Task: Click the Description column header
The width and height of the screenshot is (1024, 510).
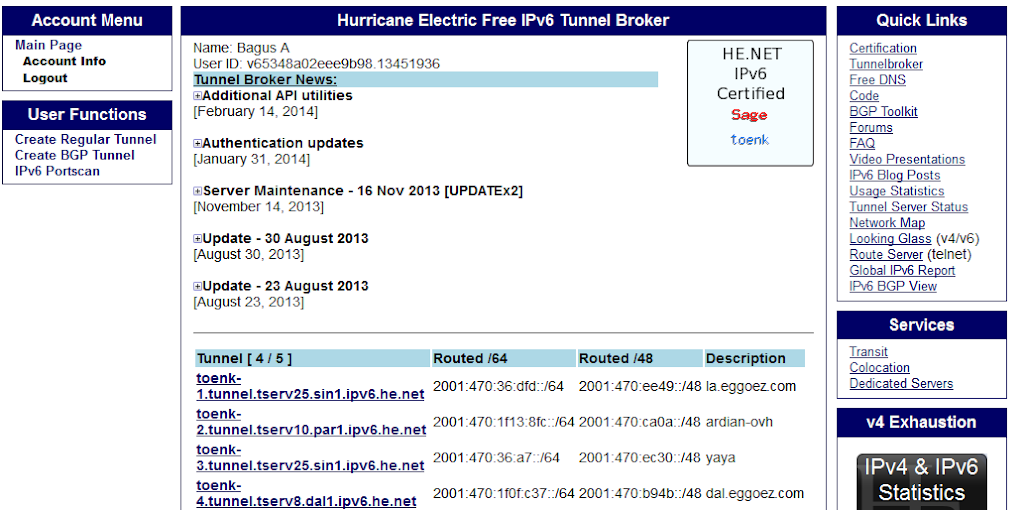Action: 755,359
